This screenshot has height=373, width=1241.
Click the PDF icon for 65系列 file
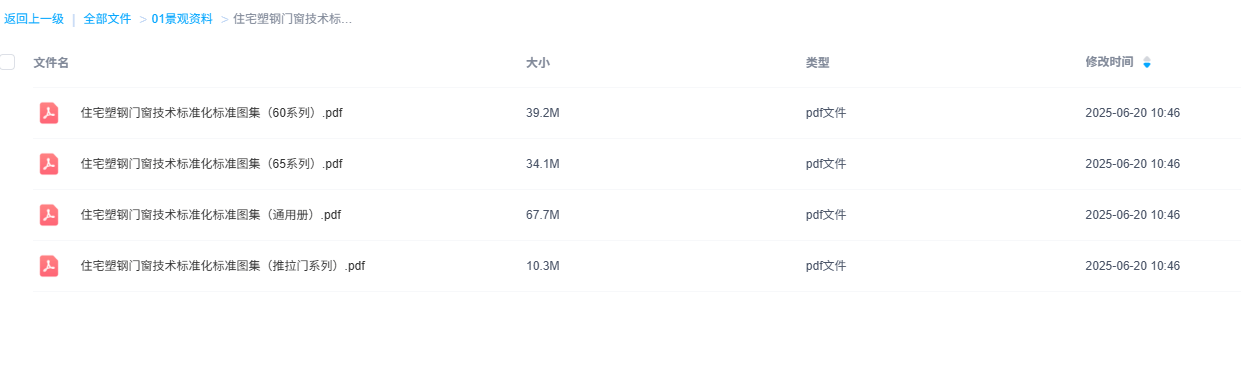tap(49, 164)
